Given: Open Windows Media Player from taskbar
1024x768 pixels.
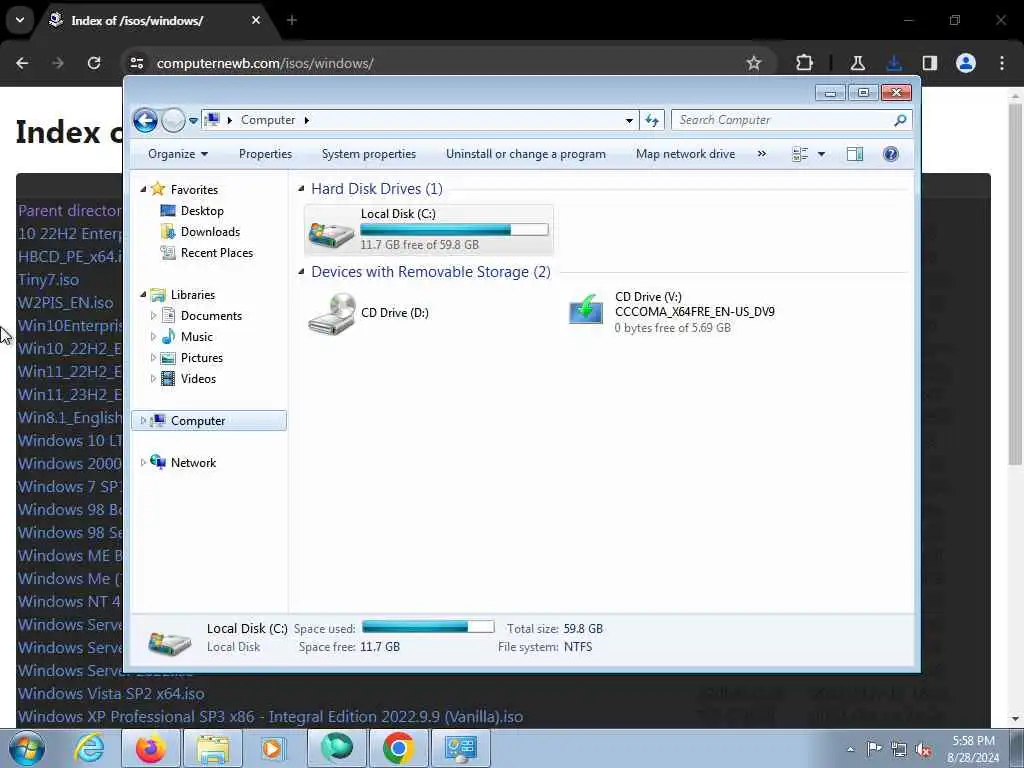Looking at the screenshot, I should (x=272, y=748).
